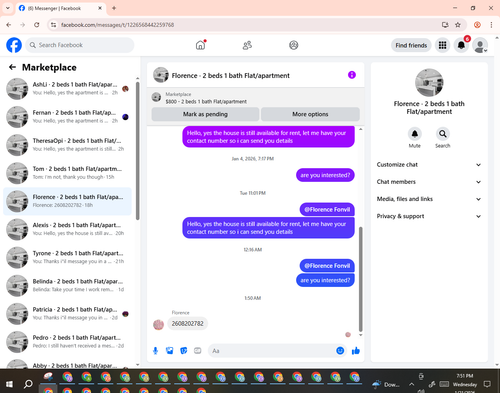Open Pedro conversation
Image resolution: width=500 pixels, height=393 pixels.
point(68,342)
